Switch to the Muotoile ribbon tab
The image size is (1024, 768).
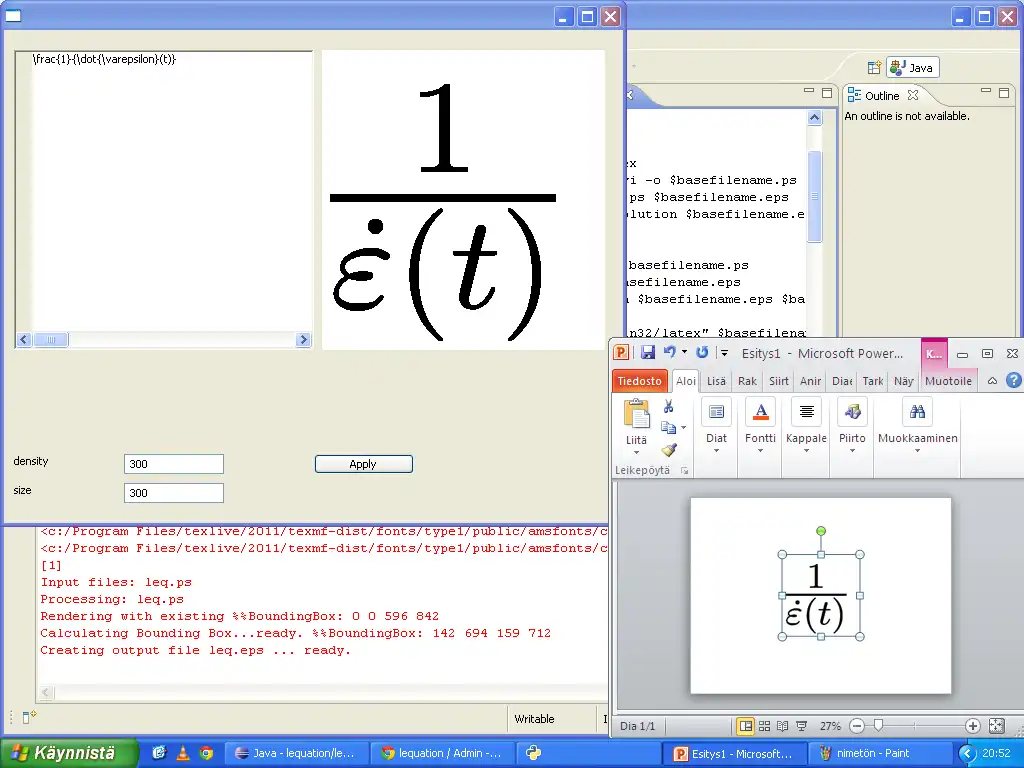tap(948, 381)
